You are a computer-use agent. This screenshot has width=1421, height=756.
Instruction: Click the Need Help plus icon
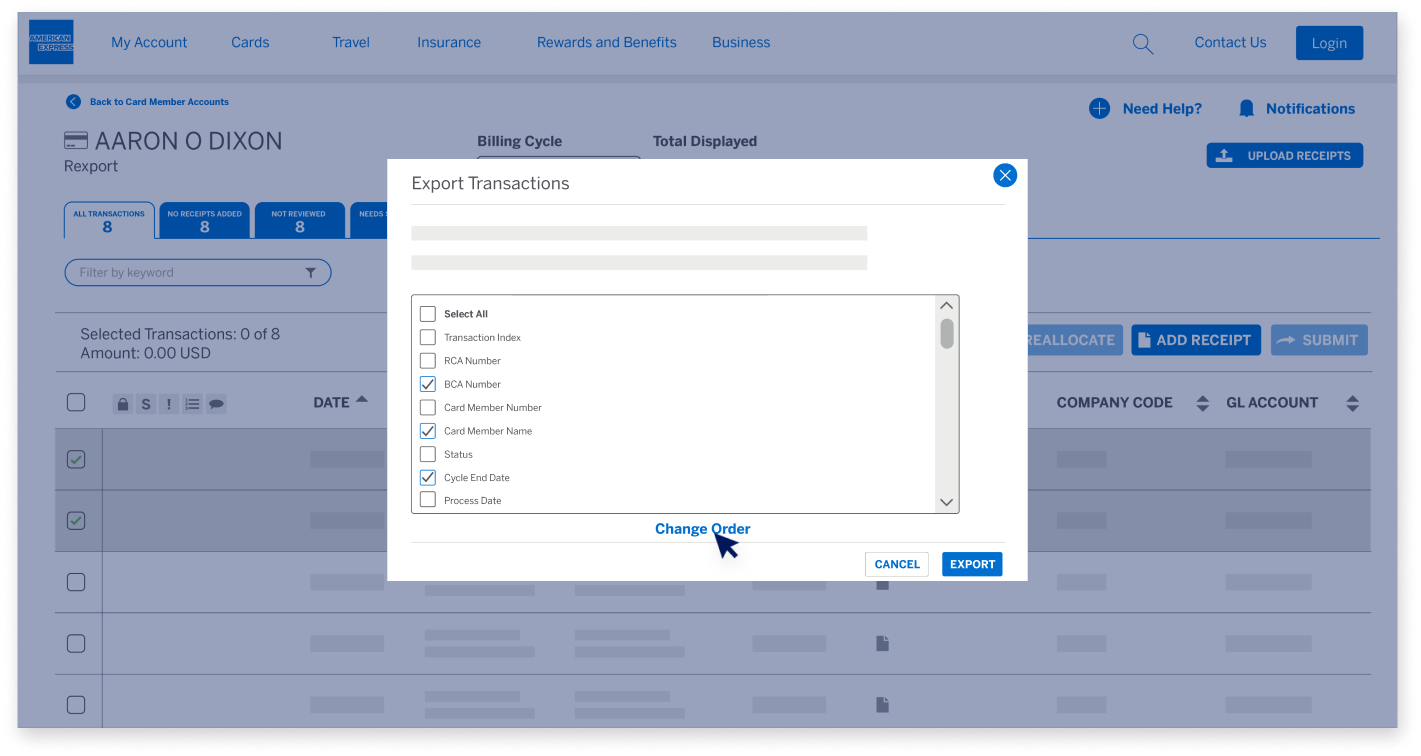(1100, 108)
